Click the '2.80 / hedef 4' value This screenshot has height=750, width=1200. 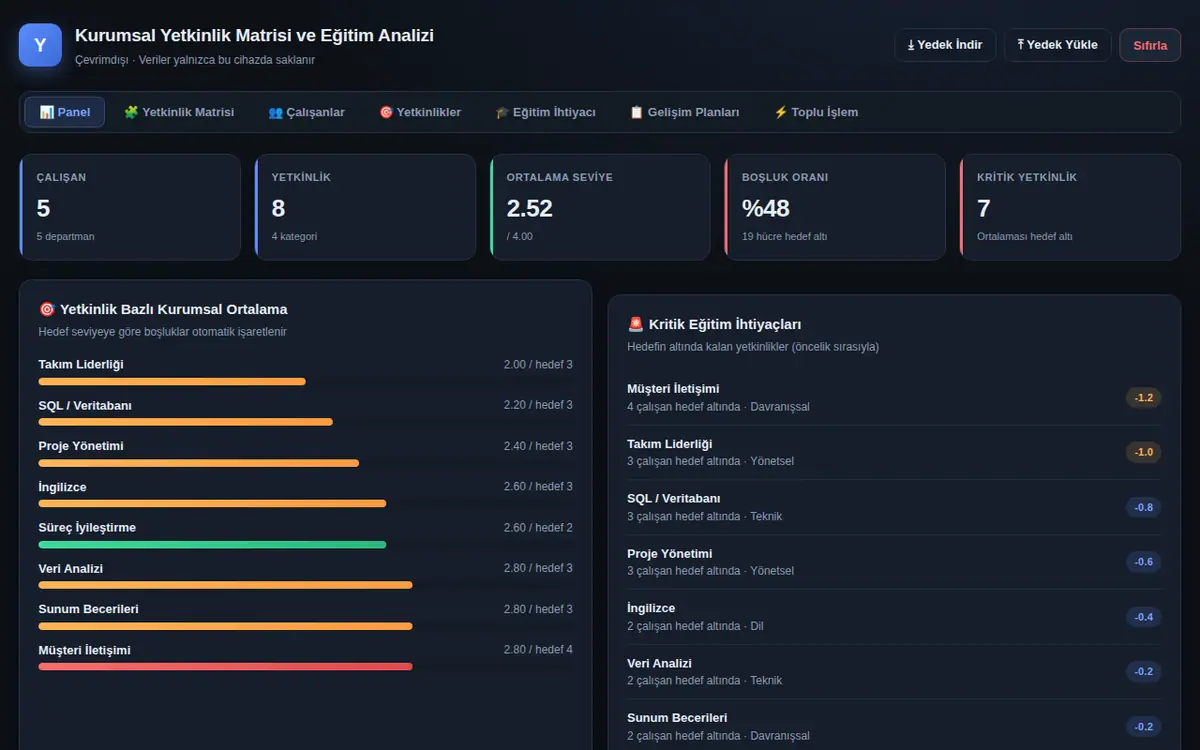tap(538, 650)
